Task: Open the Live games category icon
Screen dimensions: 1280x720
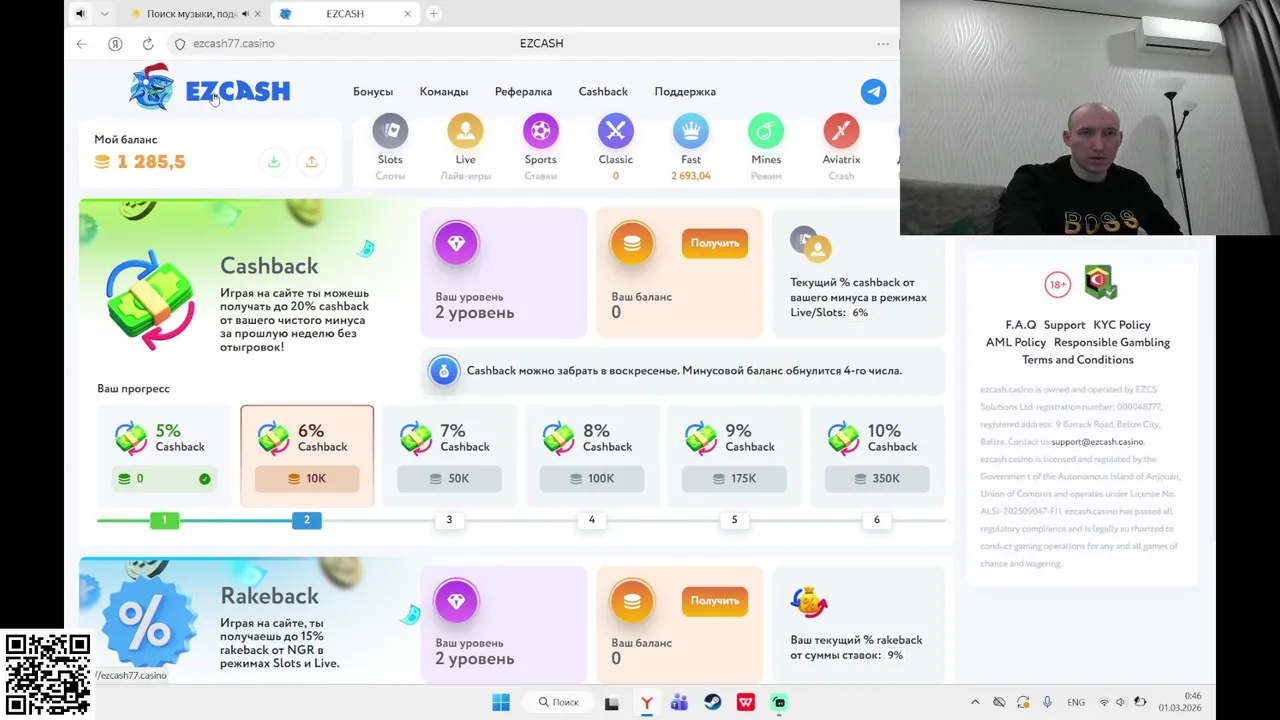Action: click(465, 131)
